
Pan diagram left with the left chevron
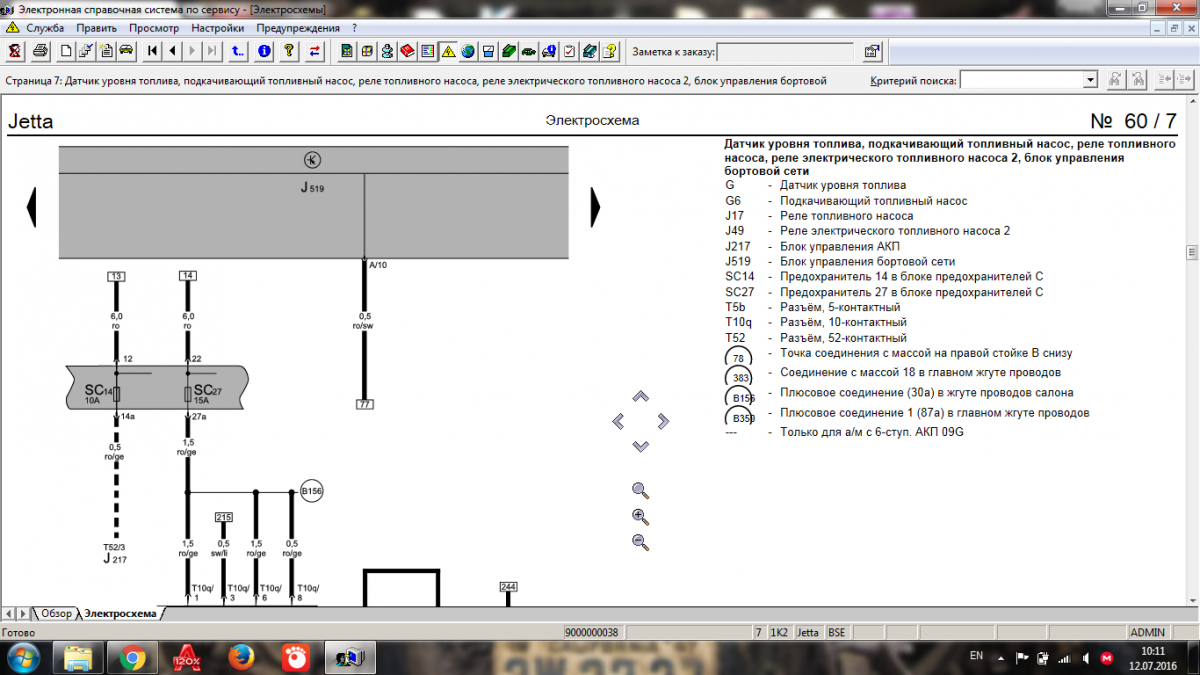(x=618, y=421)
